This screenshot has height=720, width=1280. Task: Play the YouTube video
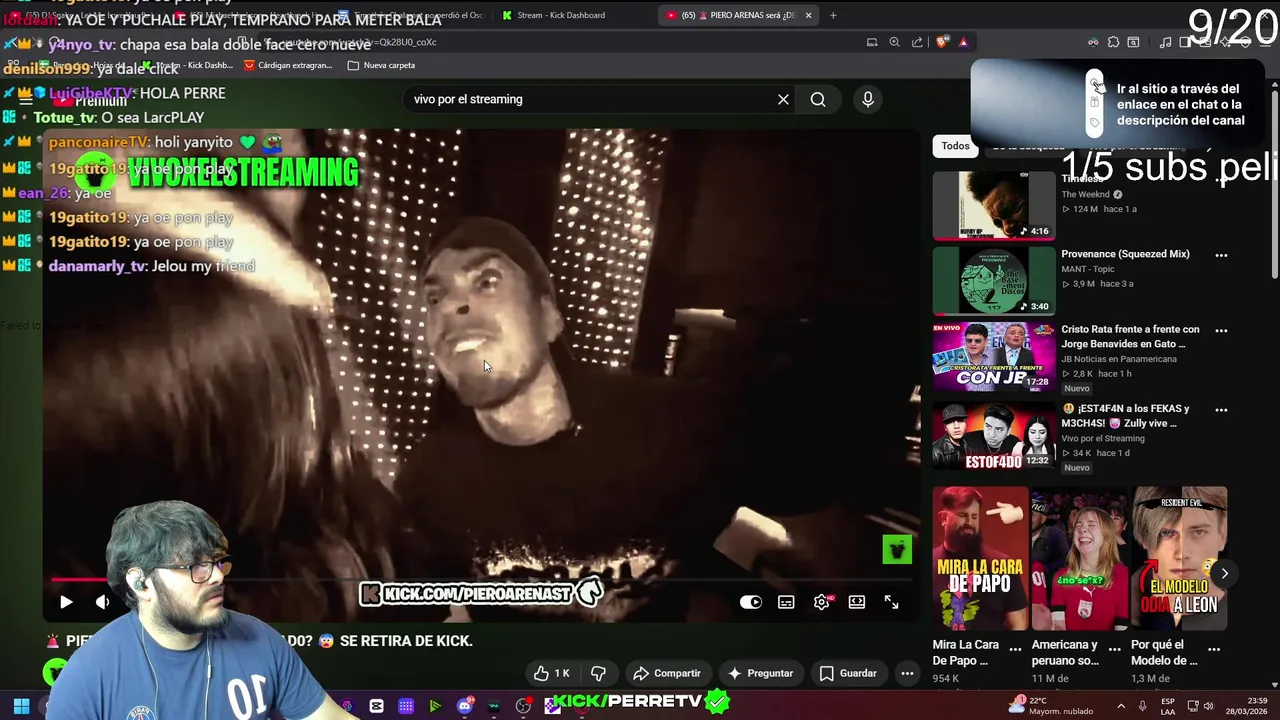click(66, 602)
